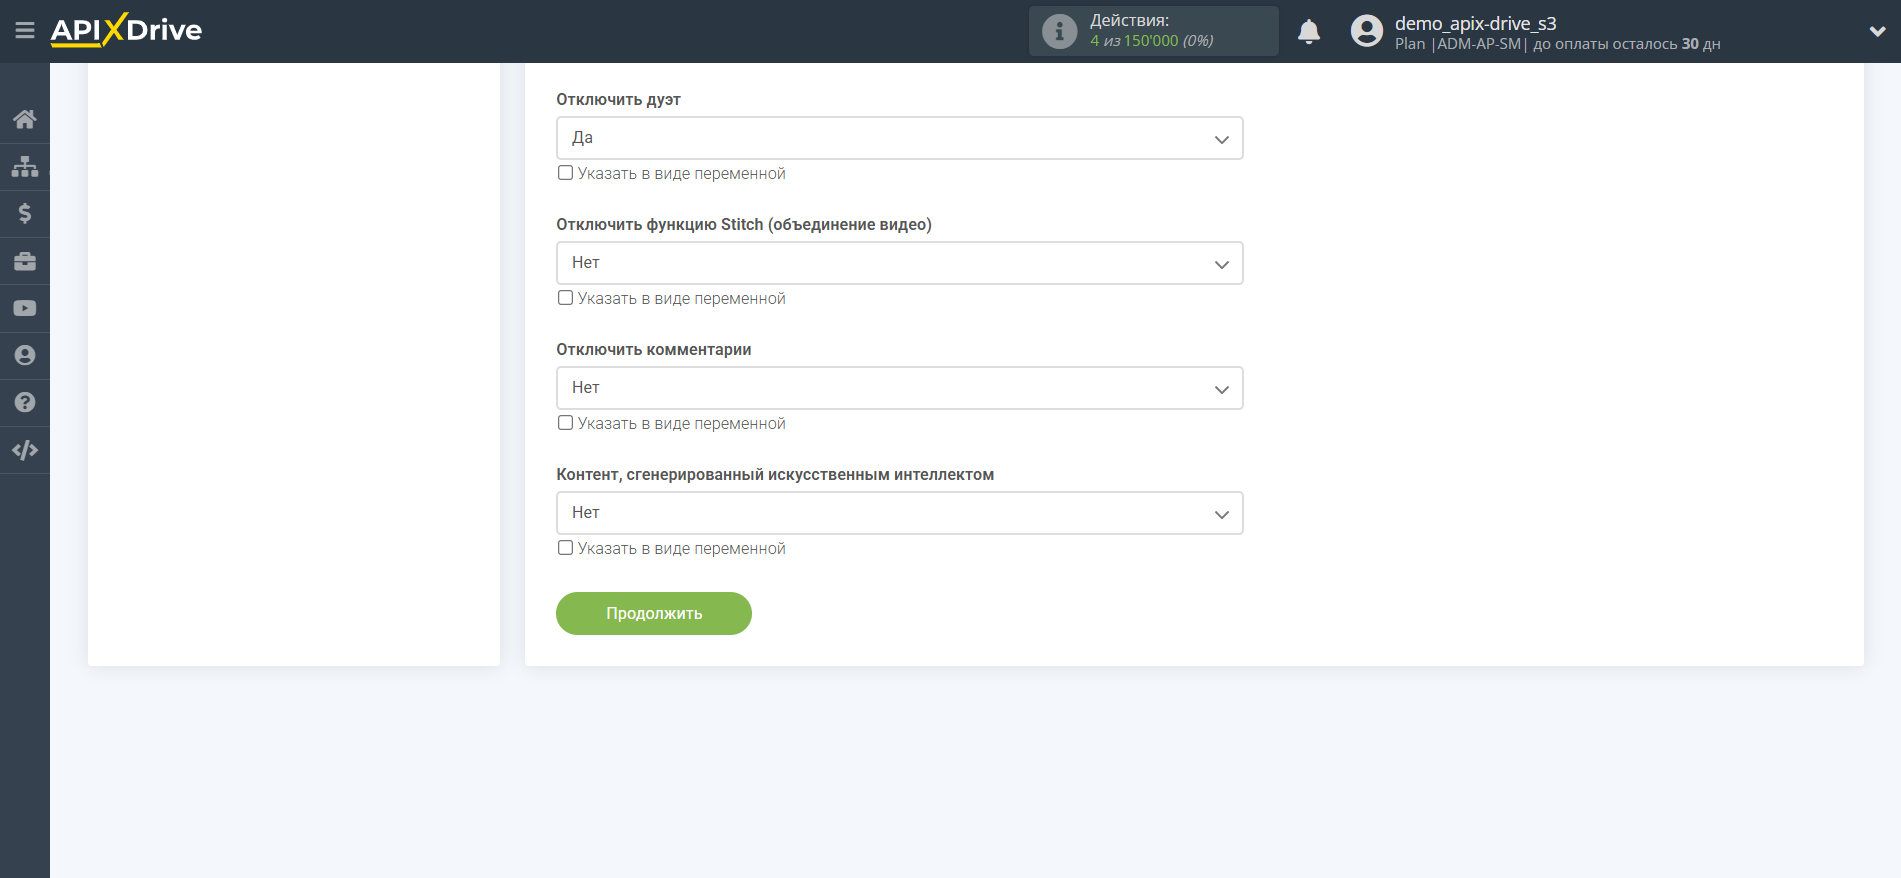Open briefcase services icon in sidebar
This screenshot has width=1901, height=878.
click(x=25, y=261)
